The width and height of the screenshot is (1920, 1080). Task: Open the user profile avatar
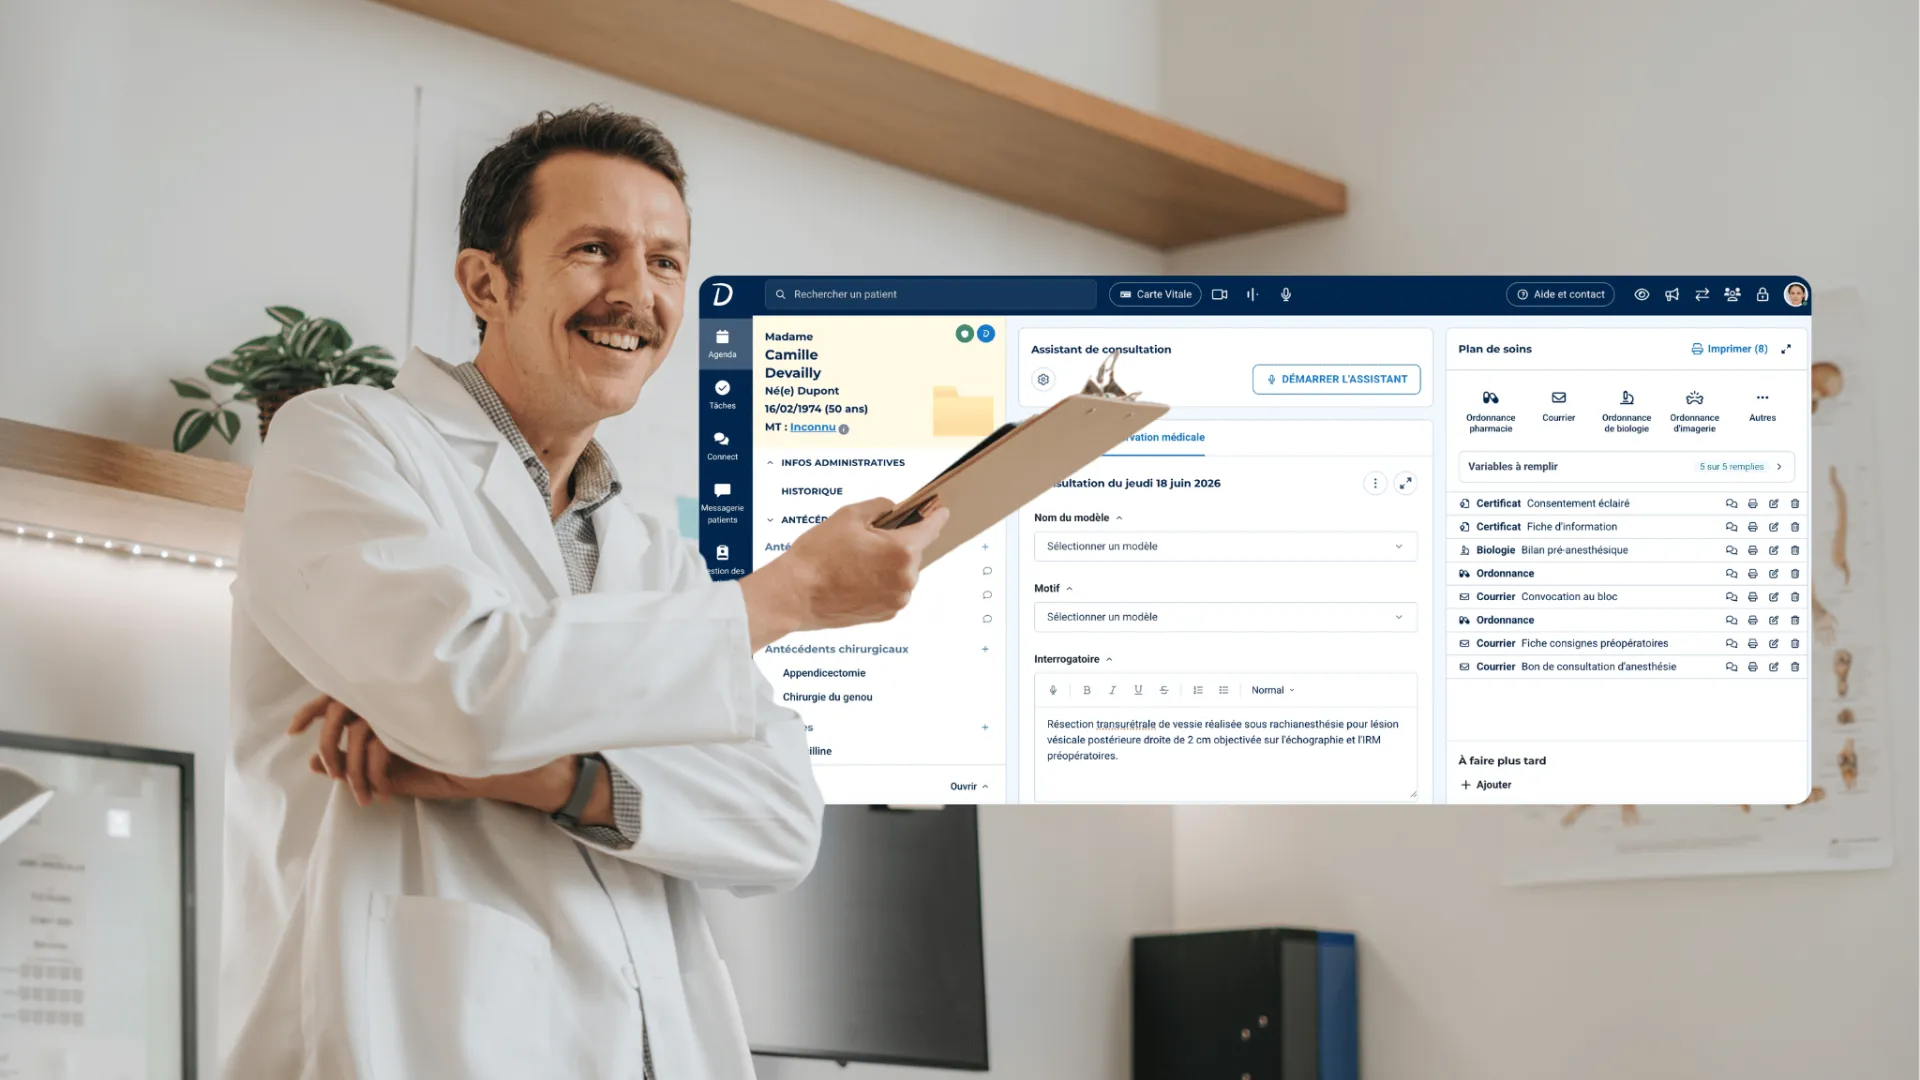1795,294
